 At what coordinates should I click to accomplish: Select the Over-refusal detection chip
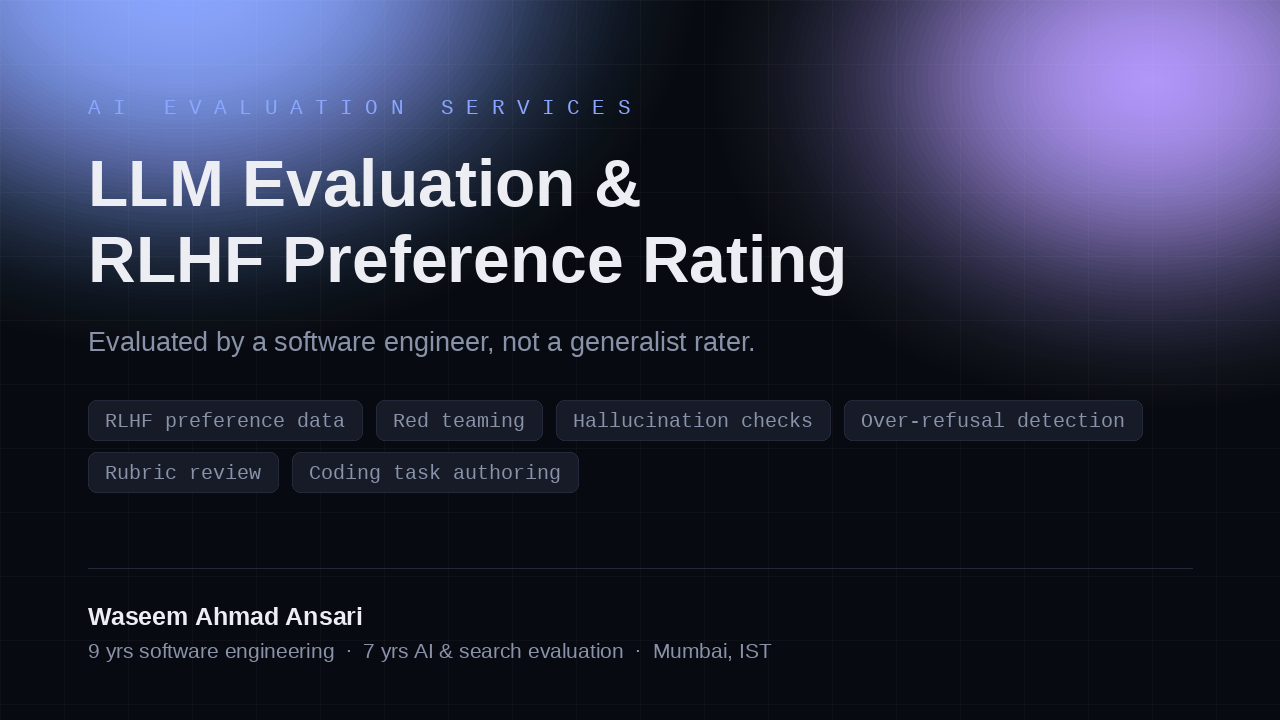point(993,421)
